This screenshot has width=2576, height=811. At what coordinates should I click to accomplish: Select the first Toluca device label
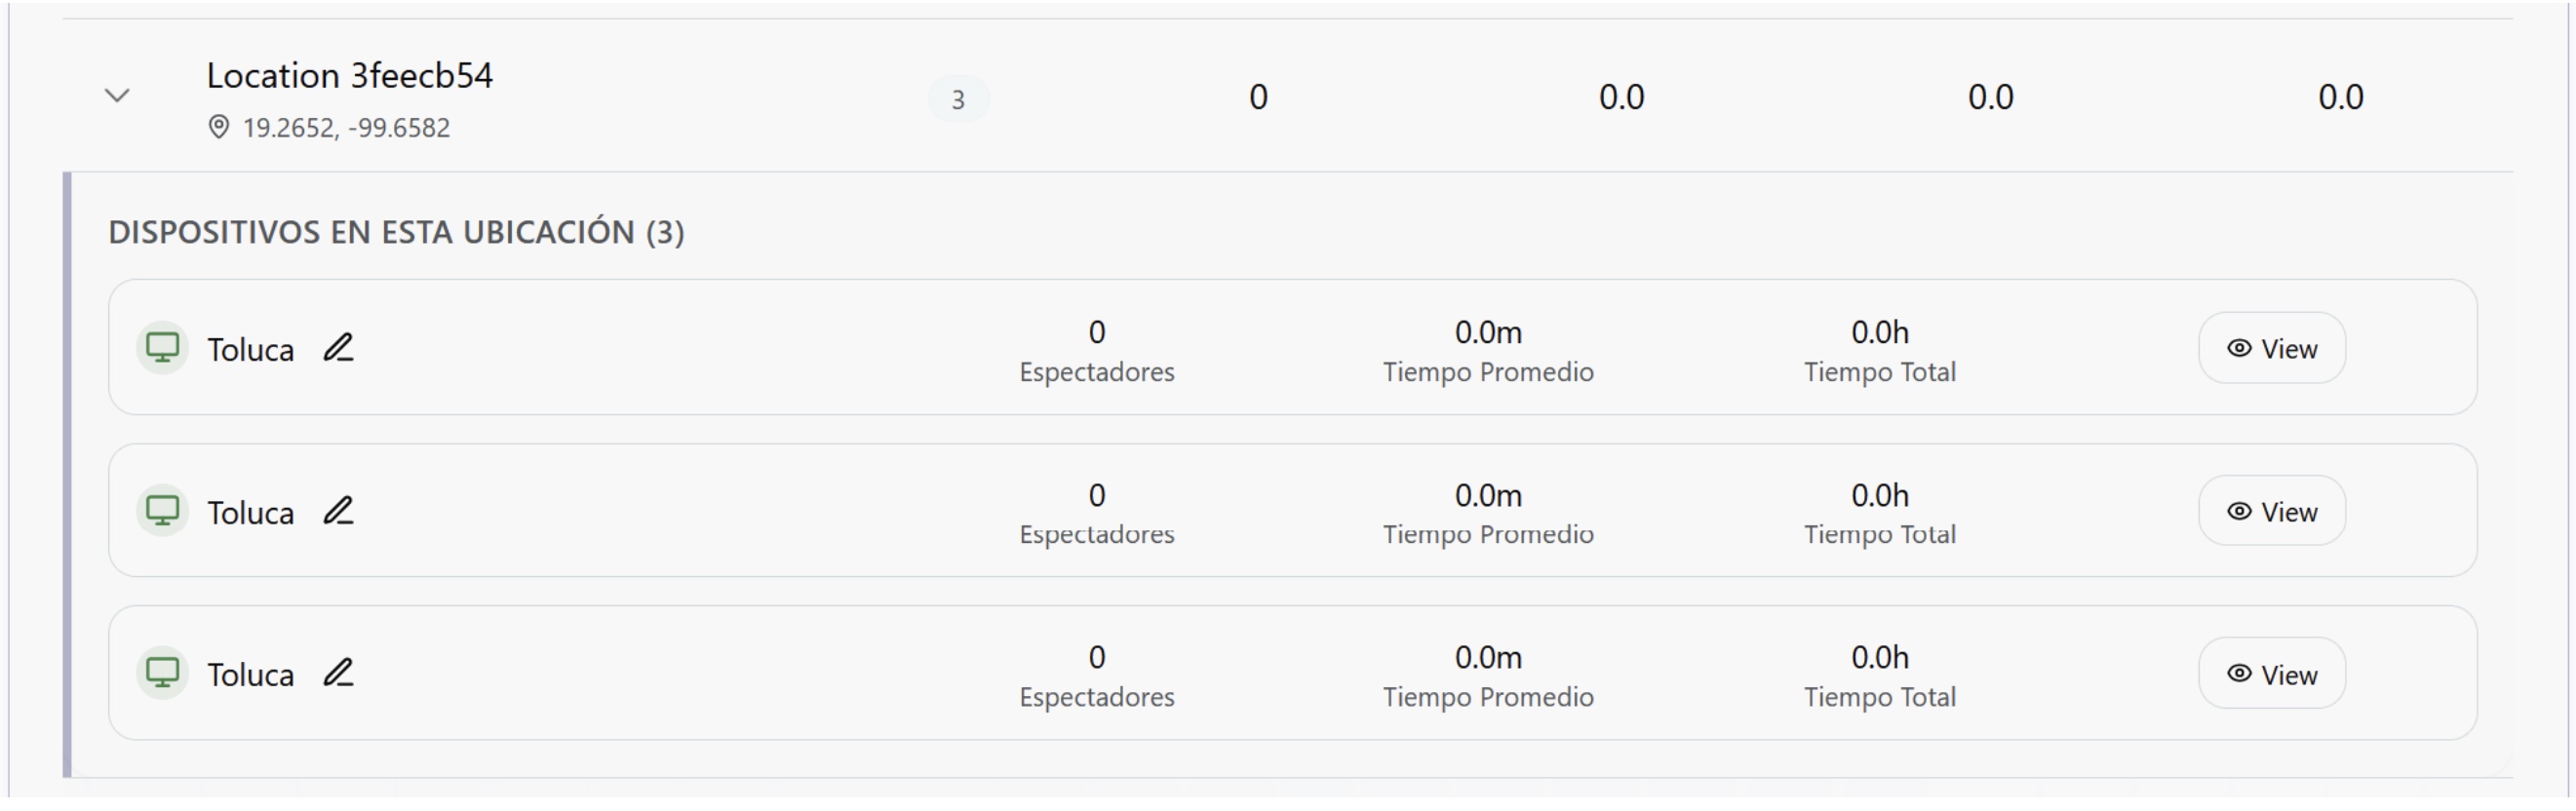(250, 350)
